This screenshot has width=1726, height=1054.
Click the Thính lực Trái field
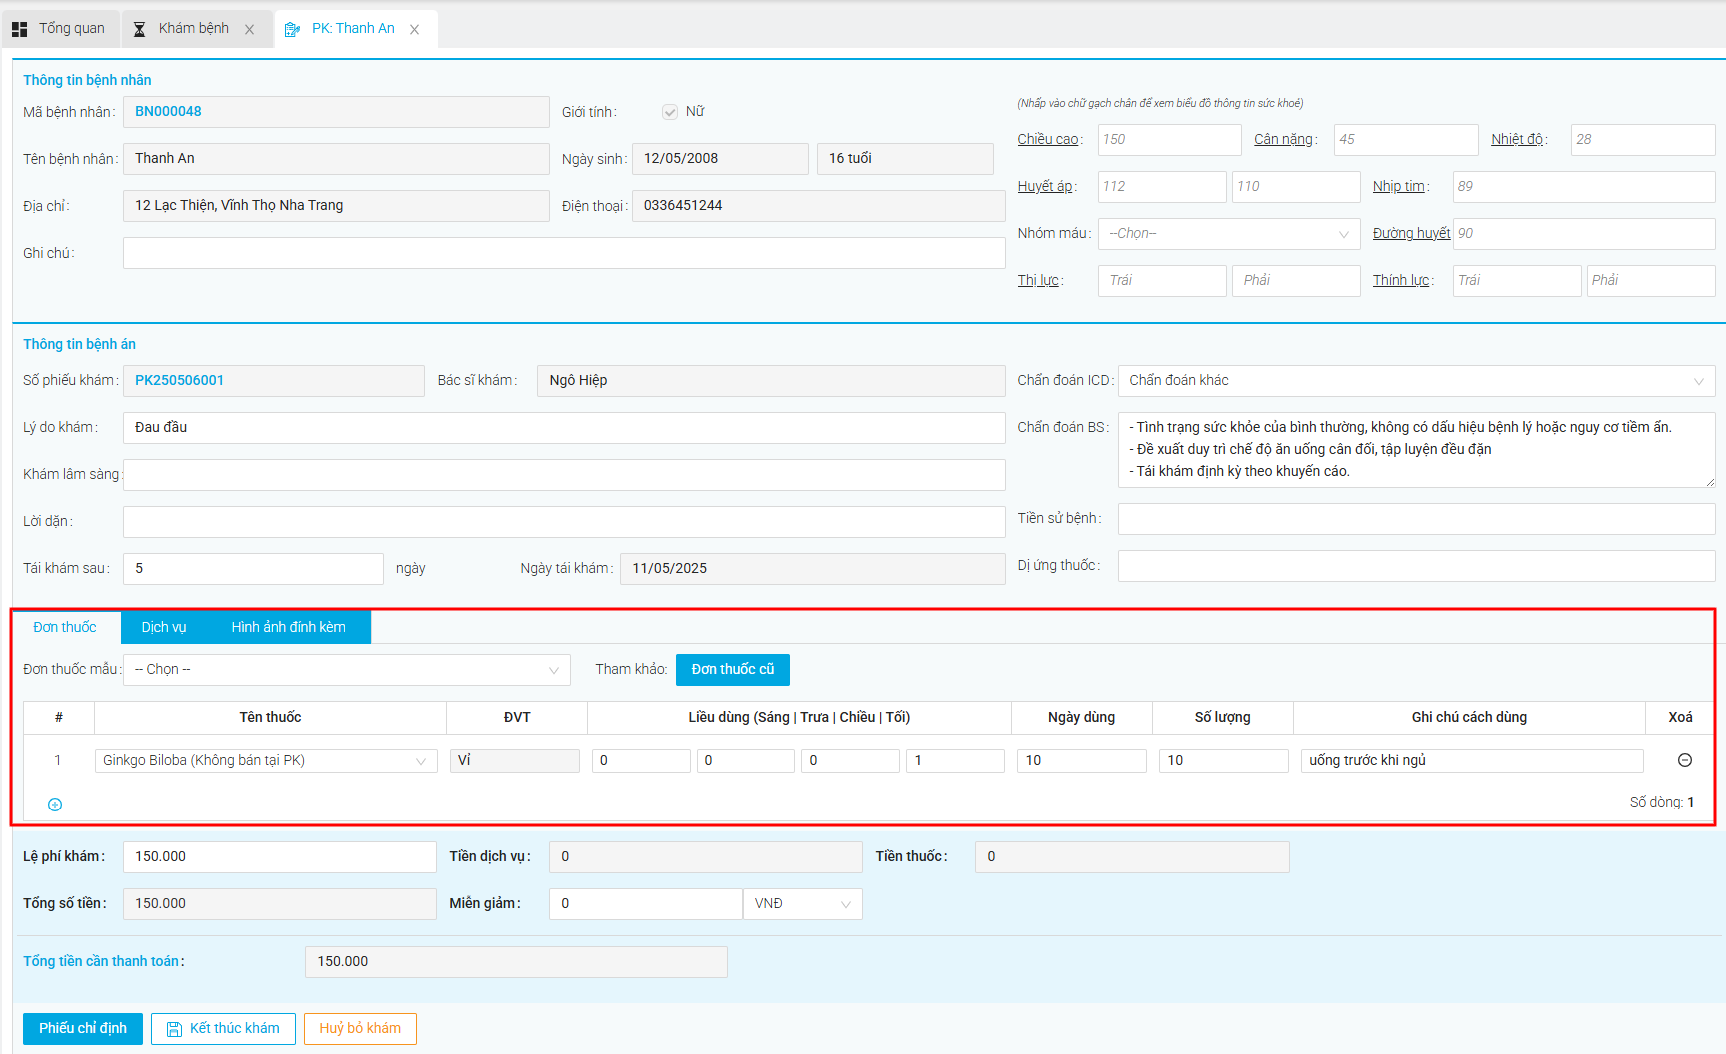pos(1517,280)
